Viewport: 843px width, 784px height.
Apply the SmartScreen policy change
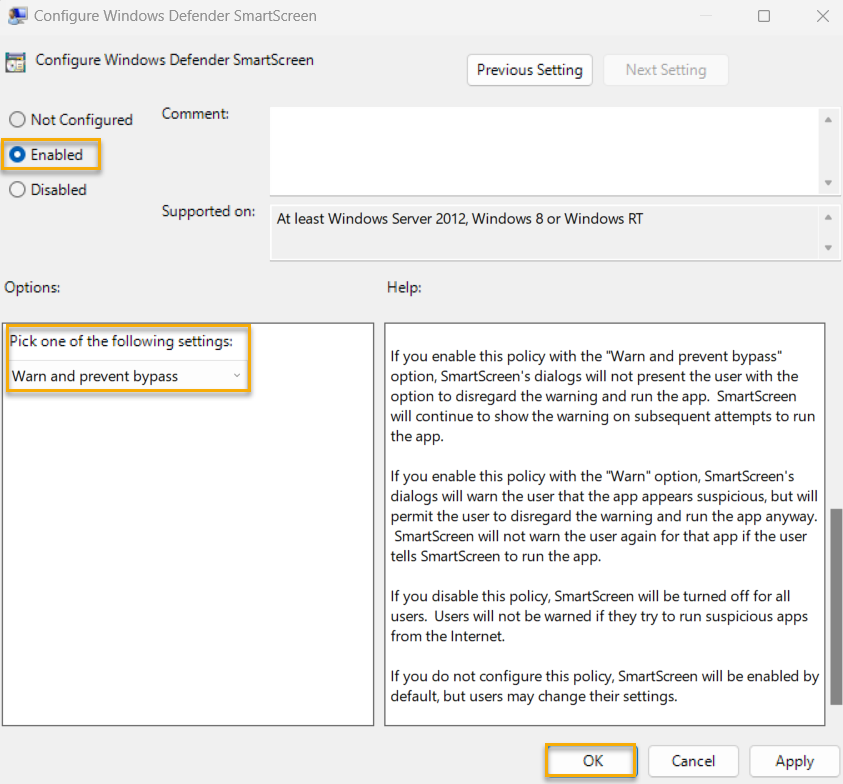click(794, 761)
